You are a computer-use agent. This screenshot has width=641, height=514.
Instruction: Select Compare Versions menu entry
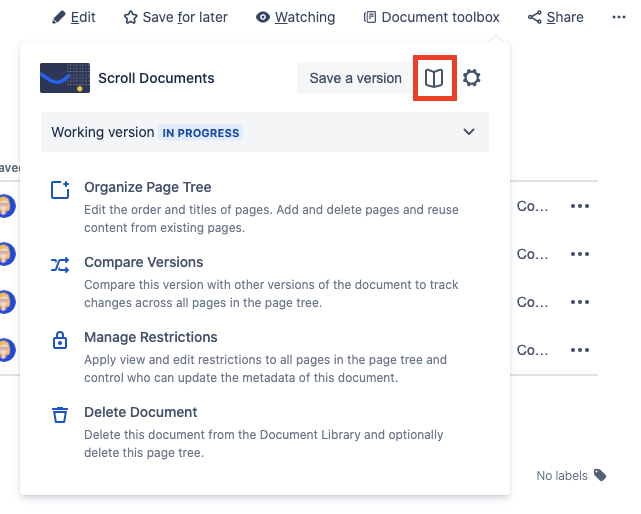(x=143, y=262)
